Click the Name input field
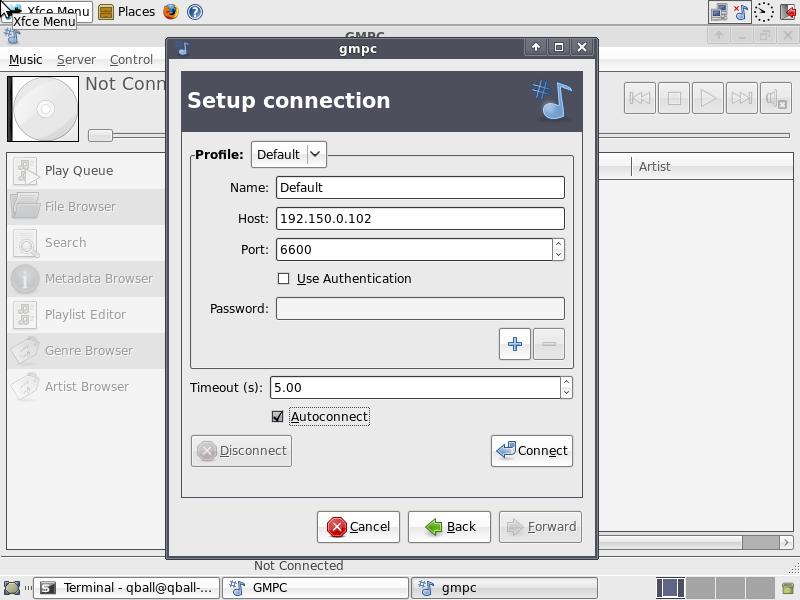 pos(420,188)
